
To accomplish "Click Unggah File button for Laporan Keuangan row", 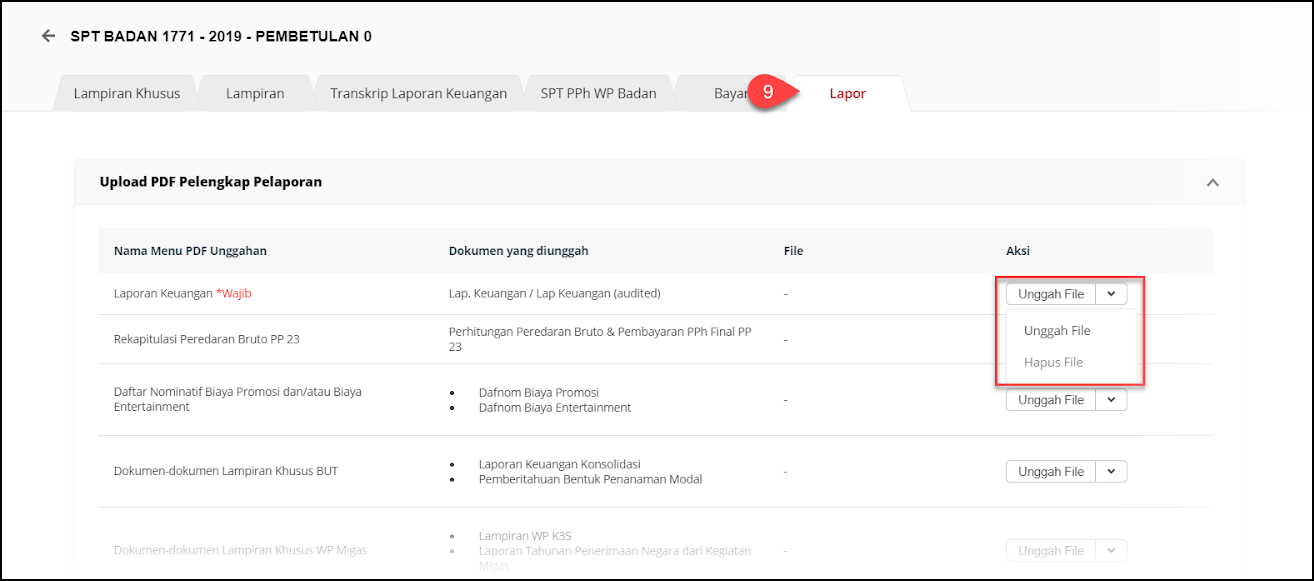I will pyautogui.click(x=1050, y=294).
